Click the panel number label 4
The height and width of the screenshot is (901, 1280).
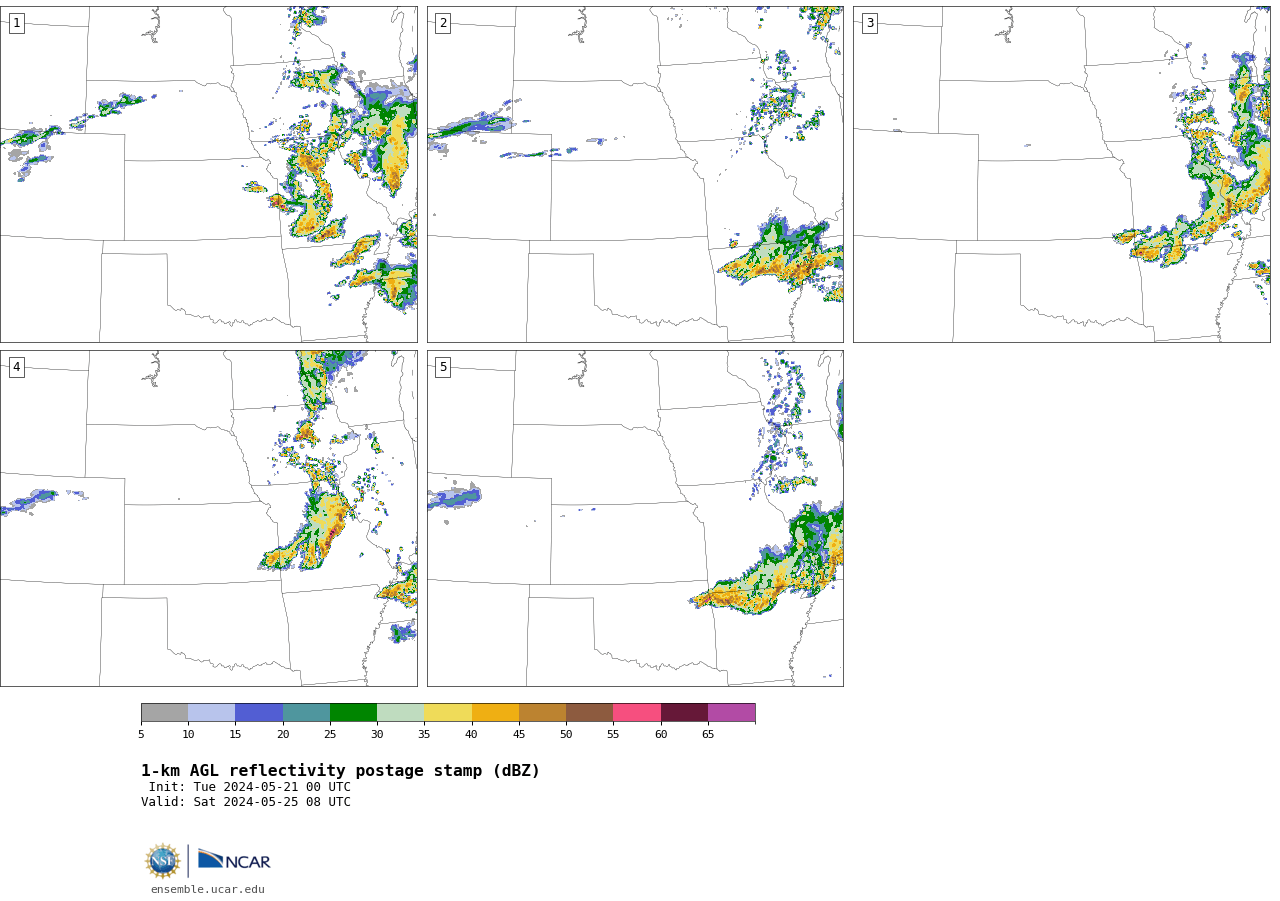(16, 367)
